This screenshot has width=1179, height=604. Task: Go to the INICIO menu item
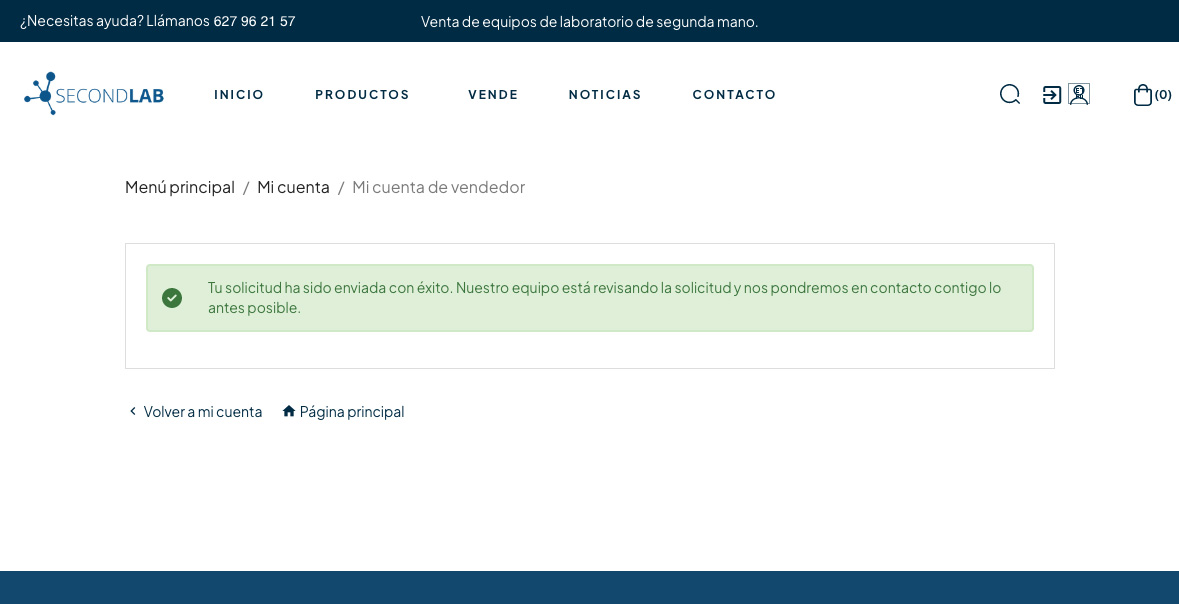tap(239, 95)
